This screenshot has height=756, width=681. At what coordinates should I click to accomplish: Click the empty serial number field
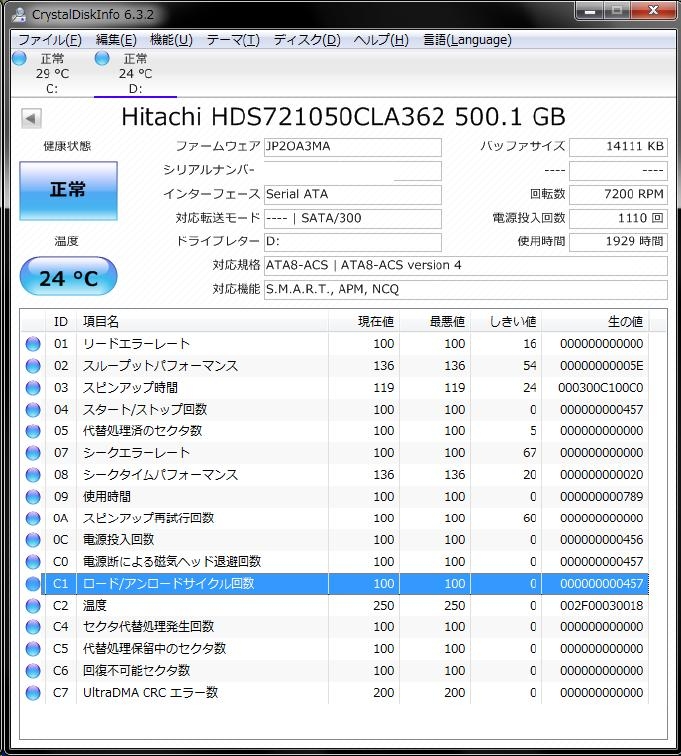[353, 171]
